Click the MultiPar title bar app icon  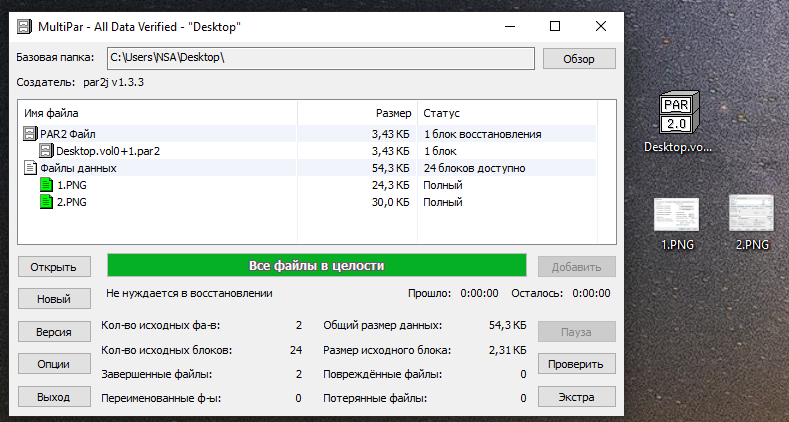coord(24,26)
